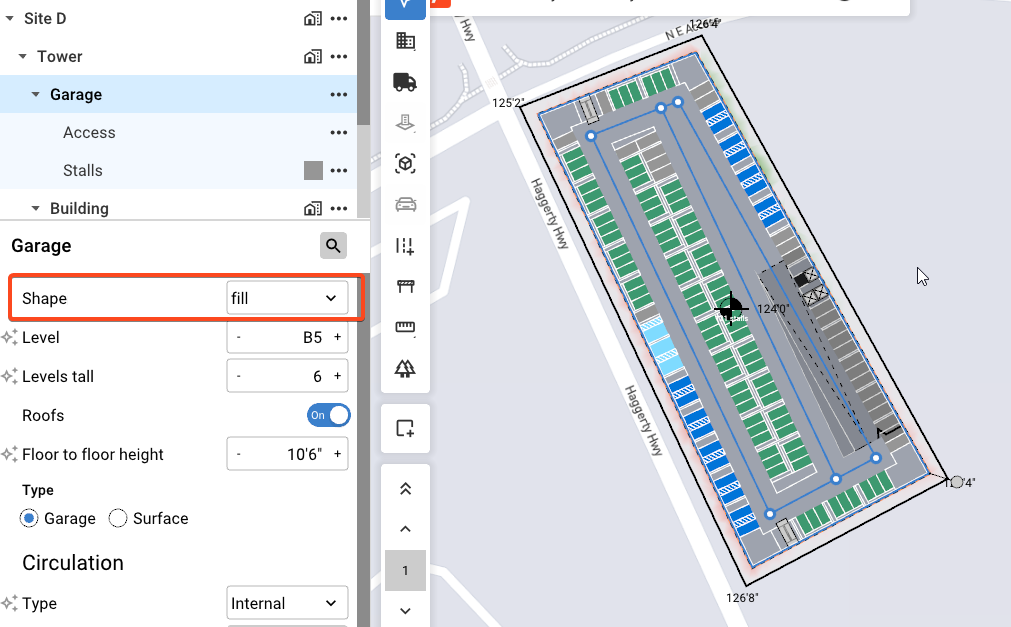
Task: Click the road barrier tool icon
Action: pos(405,287)
